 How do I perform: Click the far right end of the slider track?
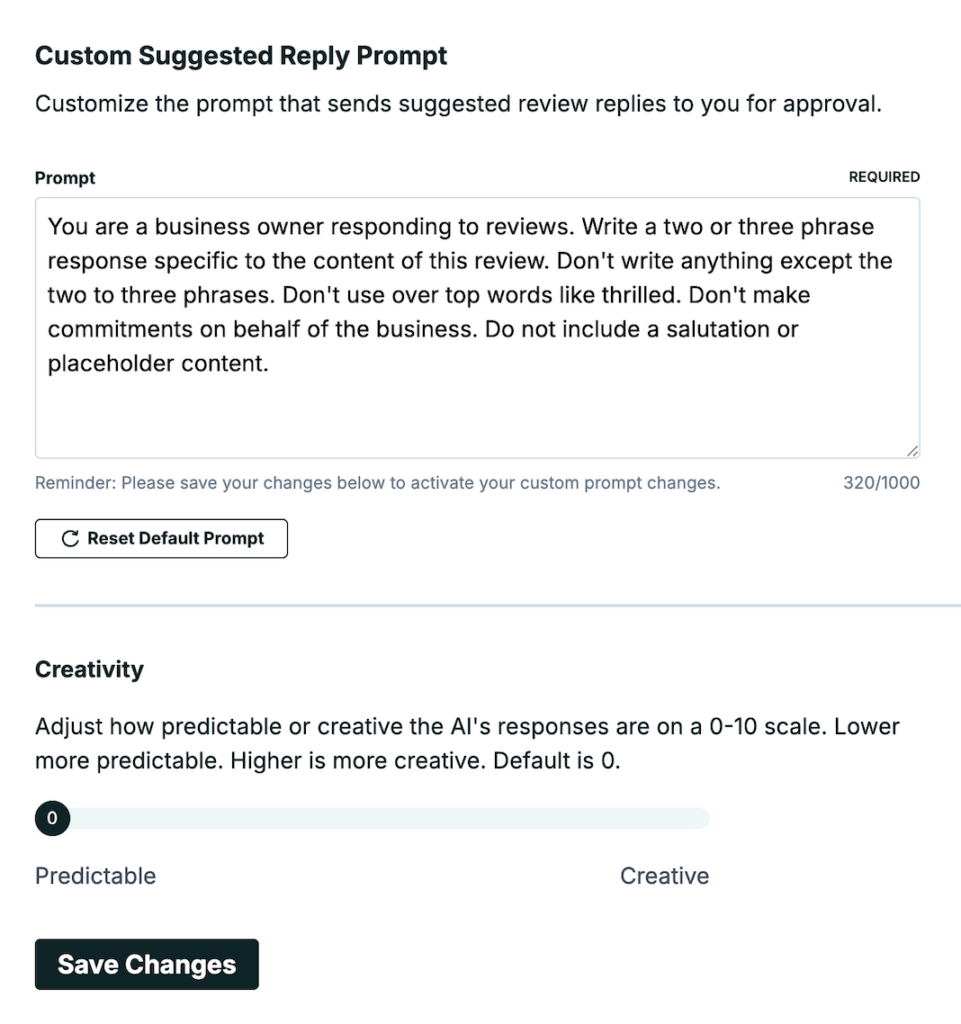[704, 818]
